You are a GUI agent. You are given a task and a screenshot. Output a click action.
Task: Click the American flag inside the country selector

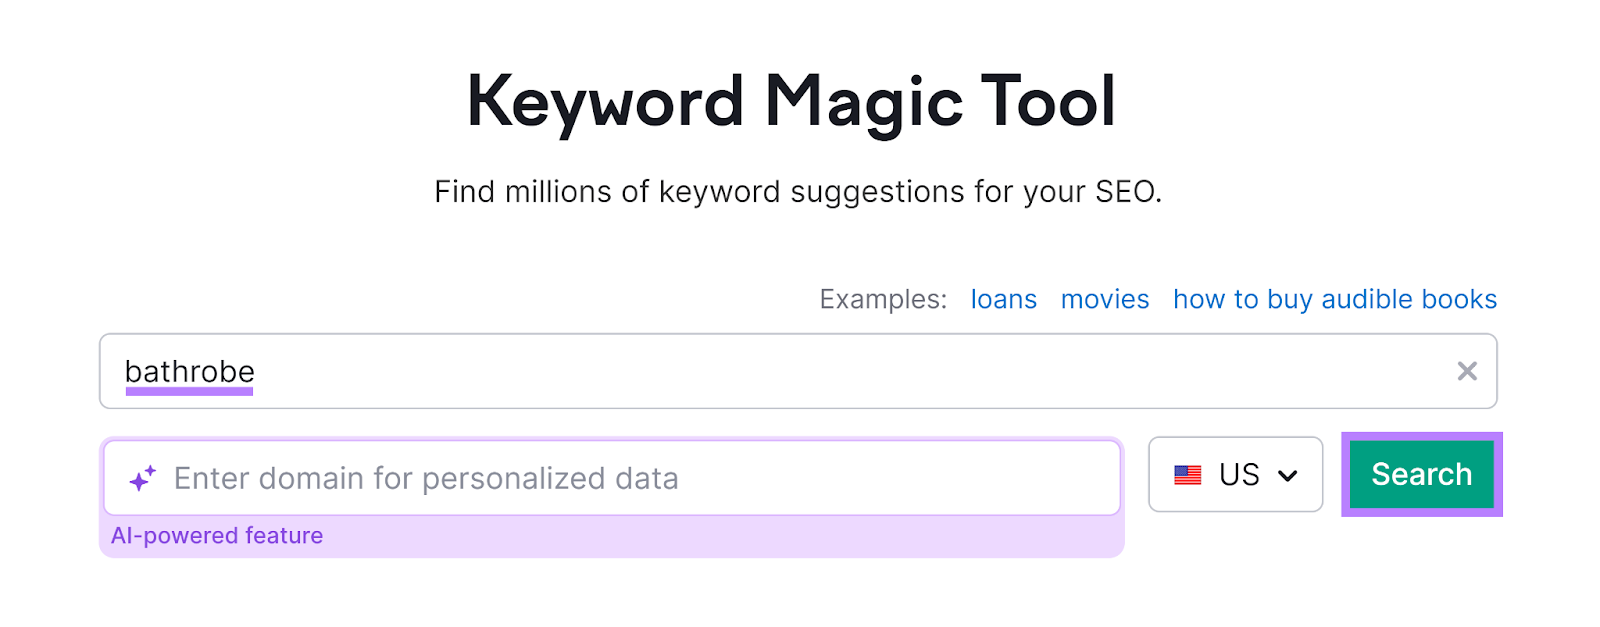[x=1187, y=475]
